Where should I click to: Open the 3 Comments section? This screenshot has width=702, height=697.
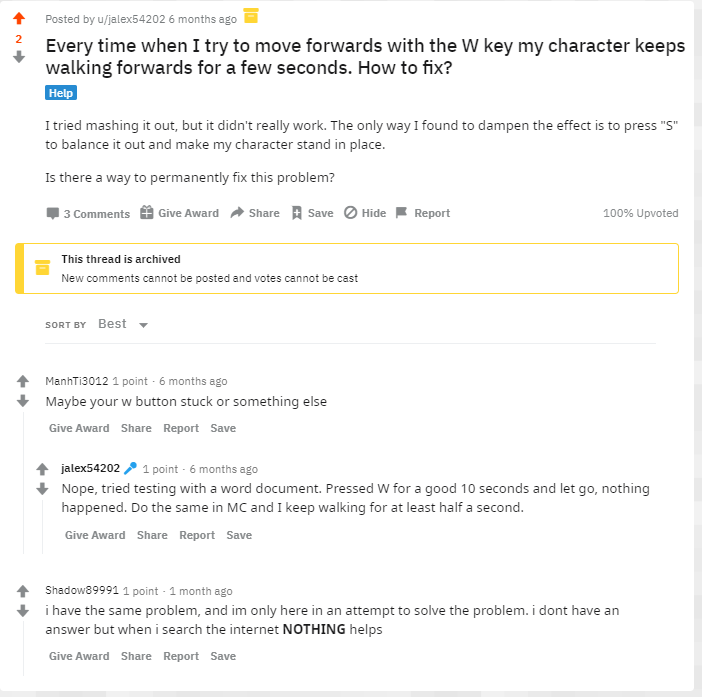point(88,214)
